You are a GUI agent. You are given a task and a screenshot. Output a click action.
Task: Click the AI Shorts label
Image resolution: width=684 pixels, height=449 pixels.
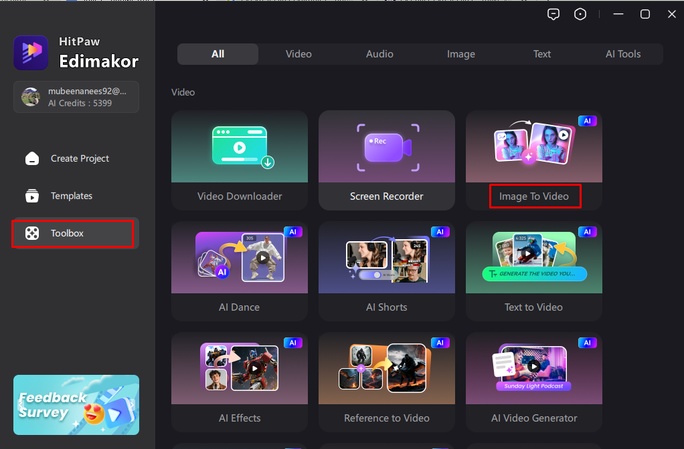click(386, 307)
